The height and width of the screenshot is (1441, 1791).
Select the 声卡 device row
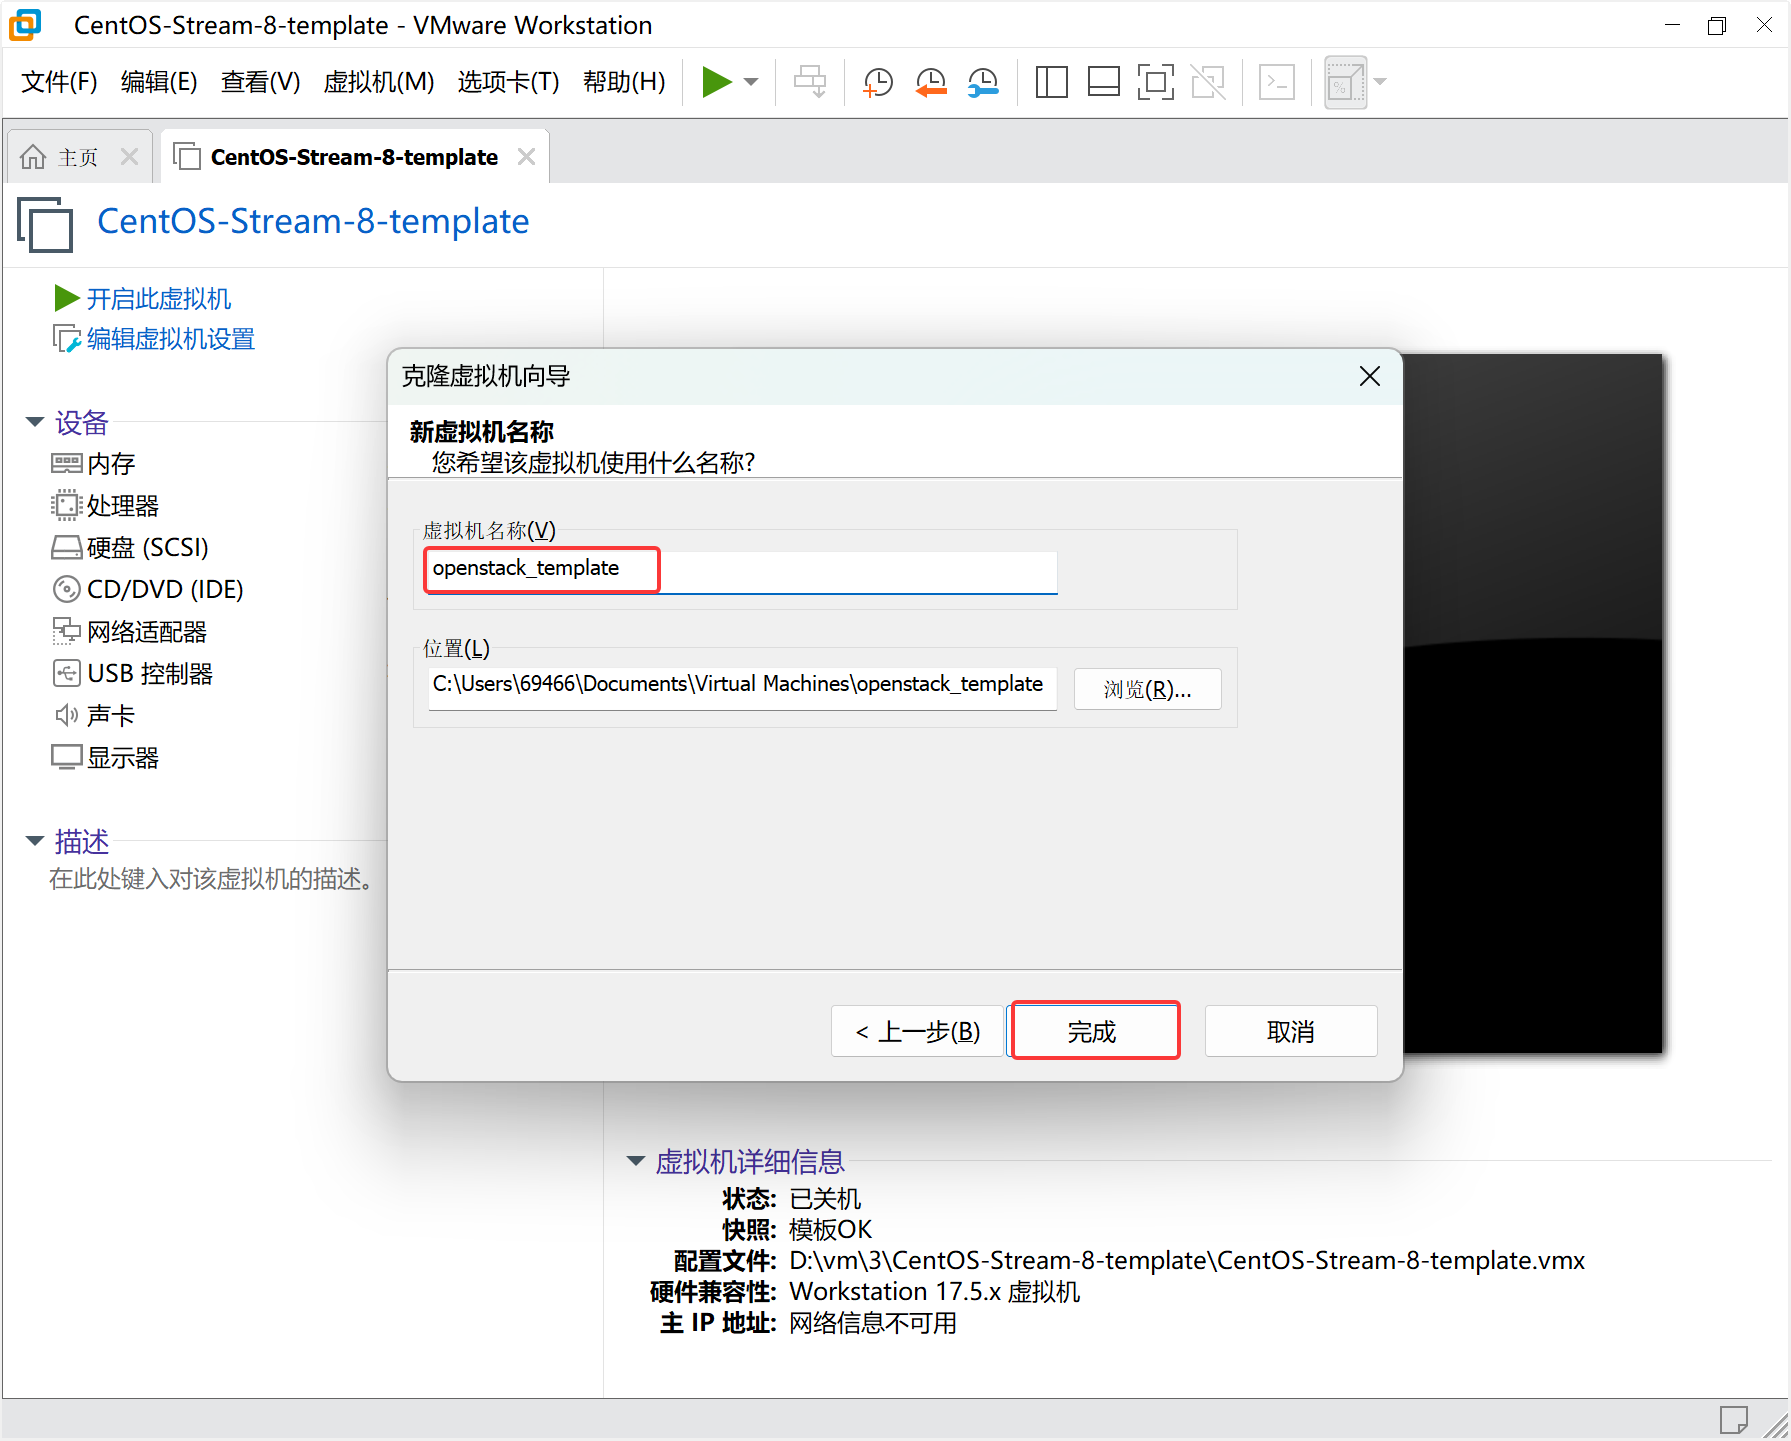(93, 716)
